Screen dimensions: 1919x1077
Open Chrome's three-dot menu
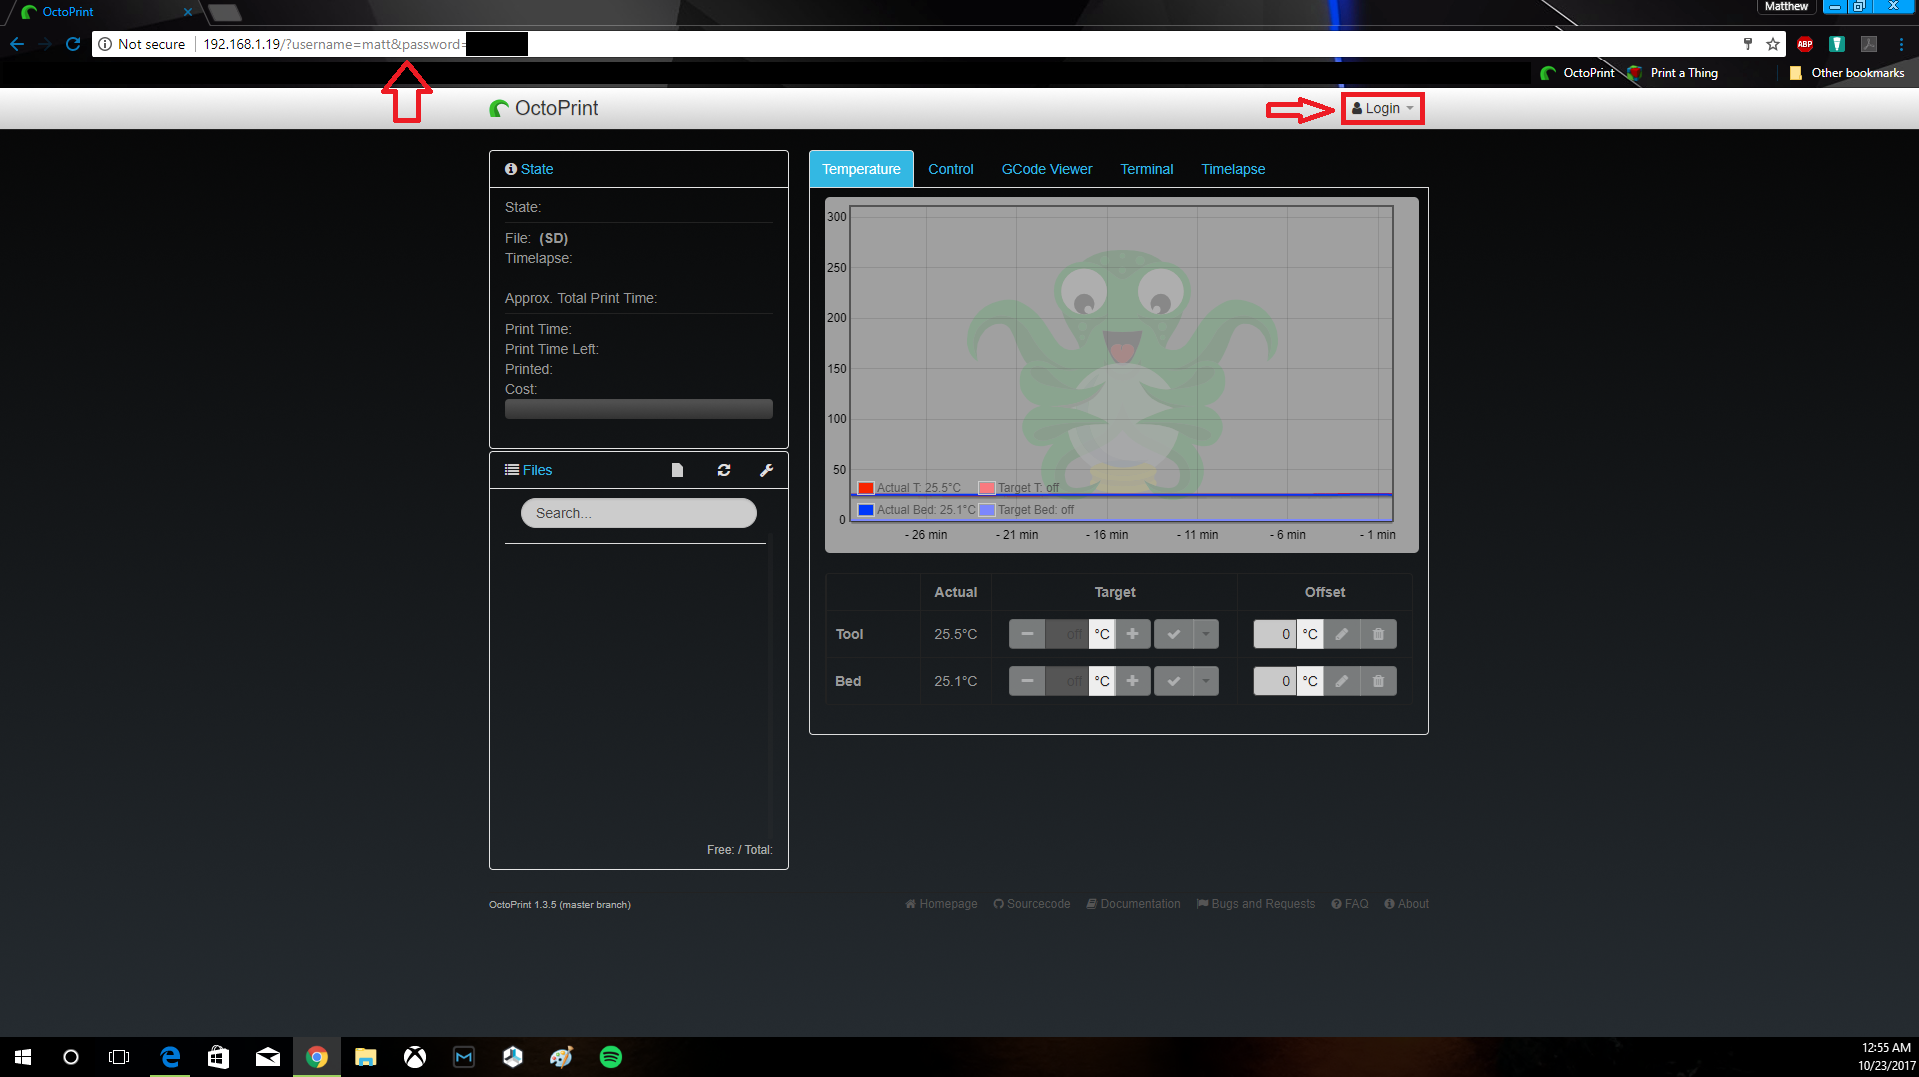1901,44
